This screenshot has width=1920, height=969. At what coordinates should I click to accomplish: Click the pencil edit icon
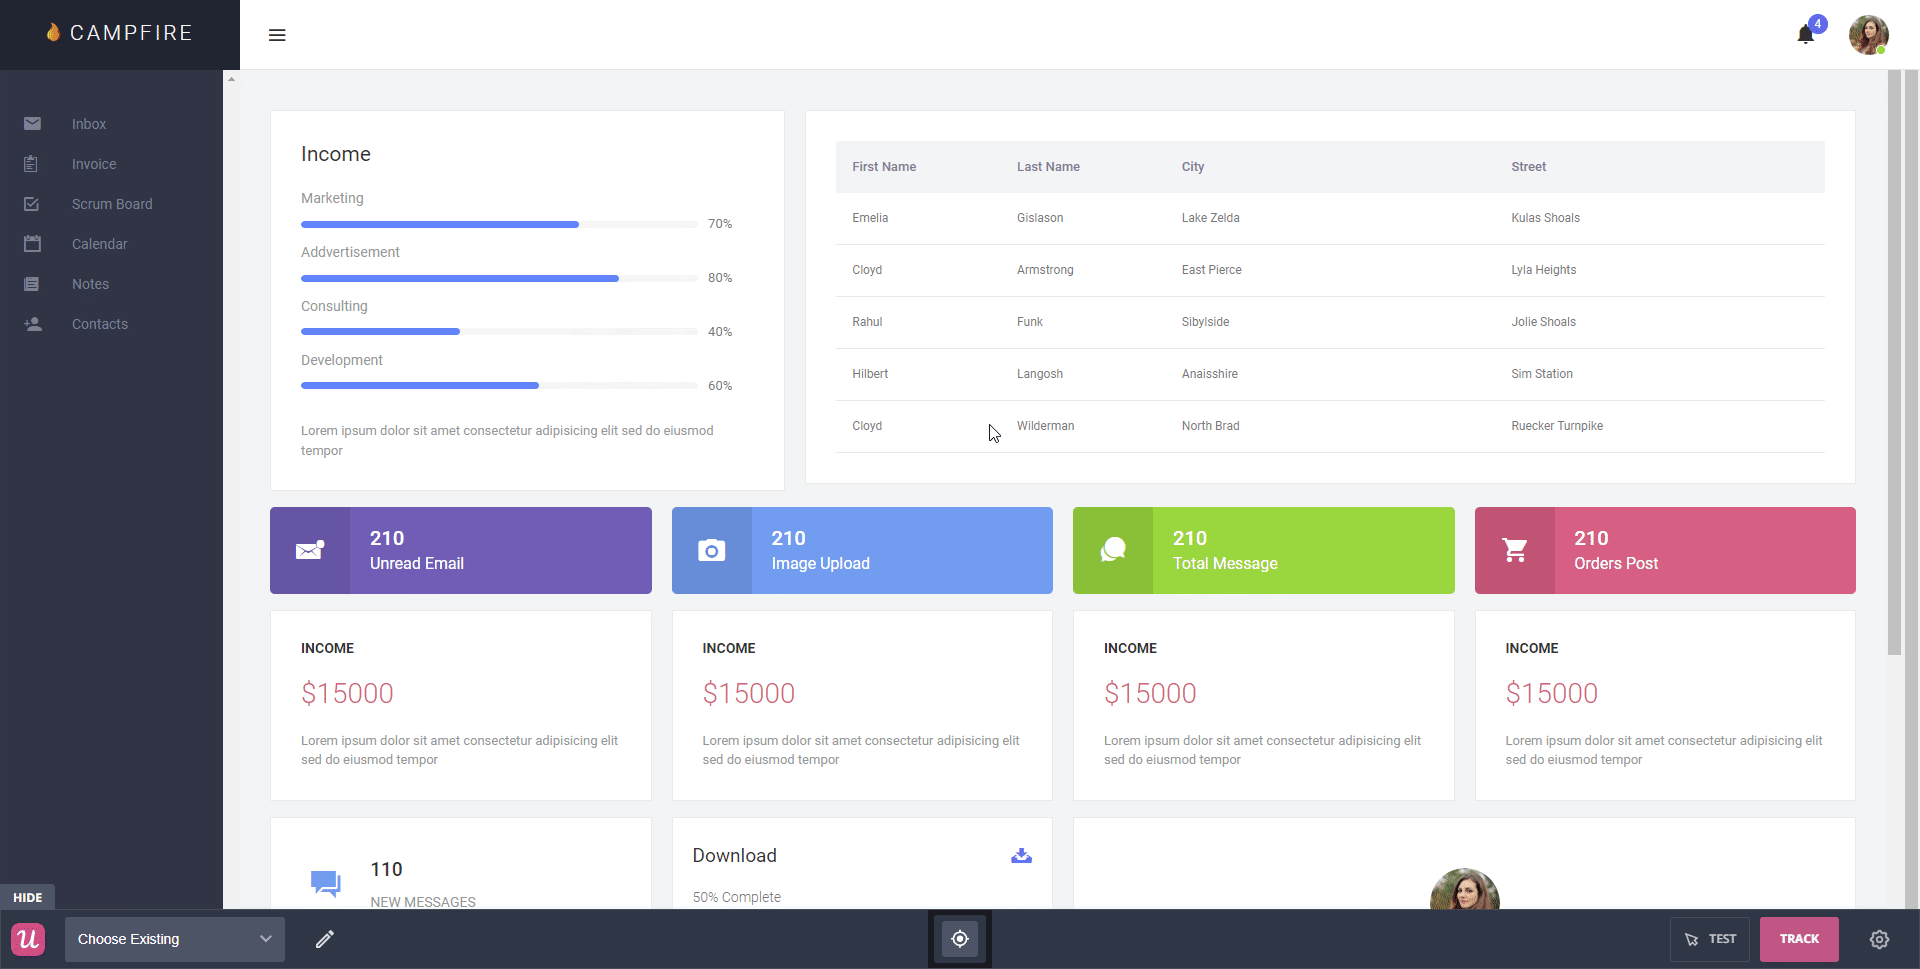[324, 939]
